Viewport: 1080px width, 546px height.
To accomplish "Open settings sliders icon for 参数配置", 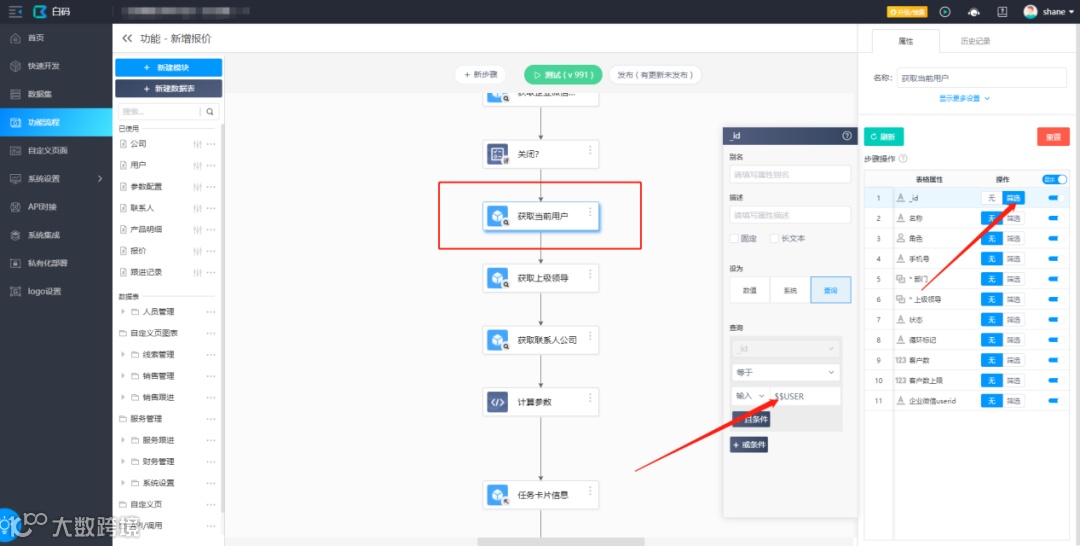I will coord(198,187).
